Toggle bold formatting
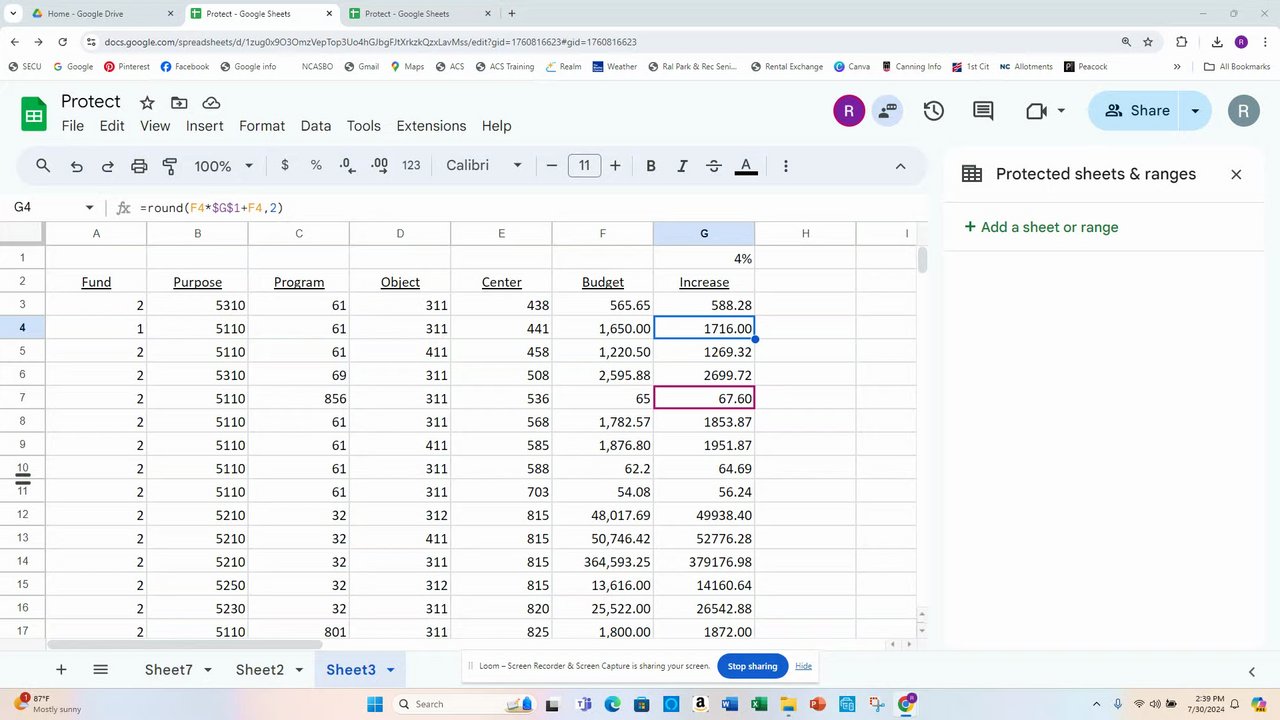This screenshot has height=720, width=1280. point(651,166)
